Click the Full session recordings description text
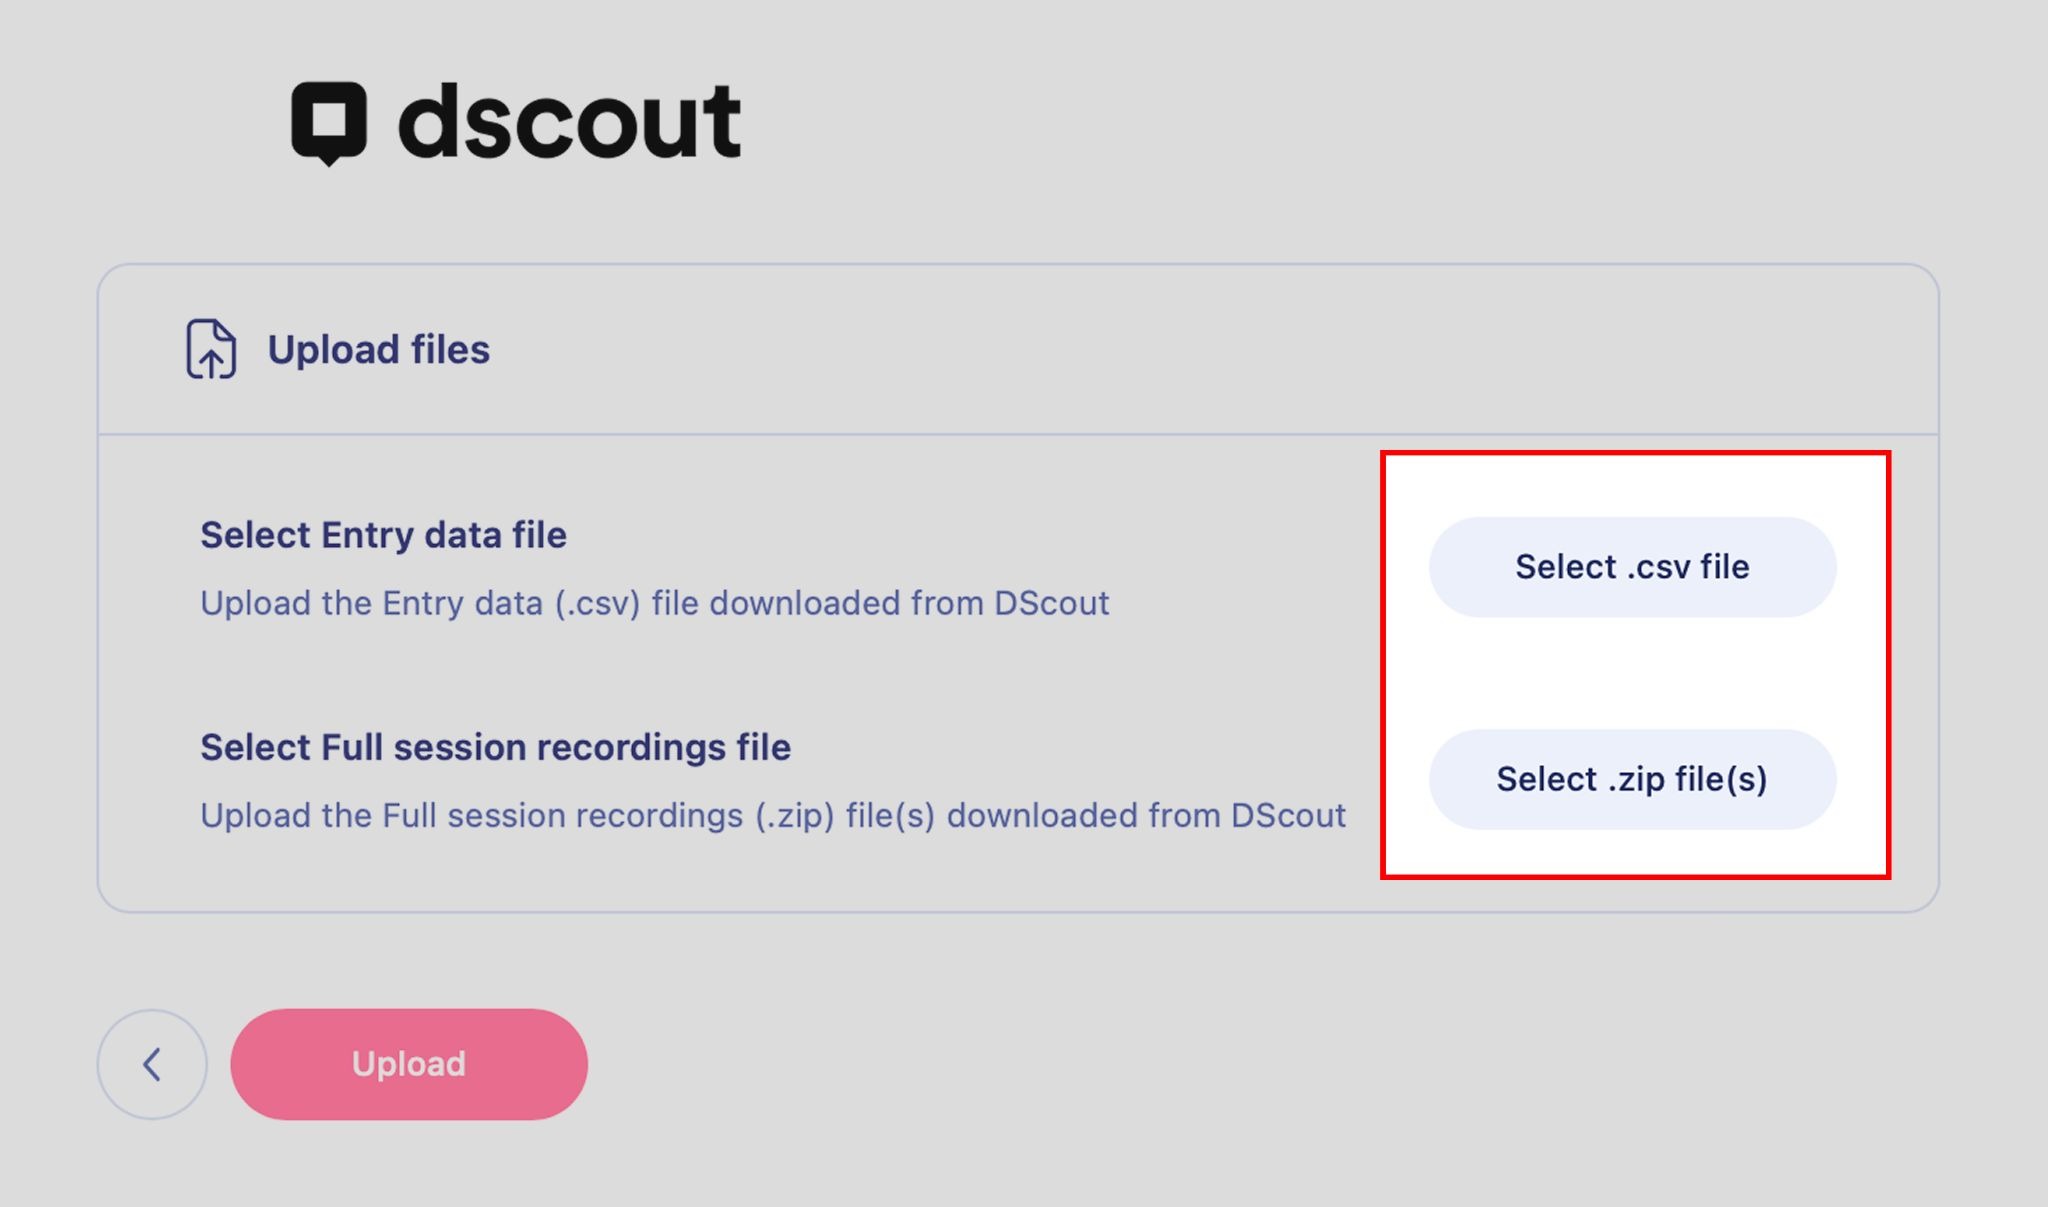This screenshot has width=2048, height=1207. click(x=772, y=815)
